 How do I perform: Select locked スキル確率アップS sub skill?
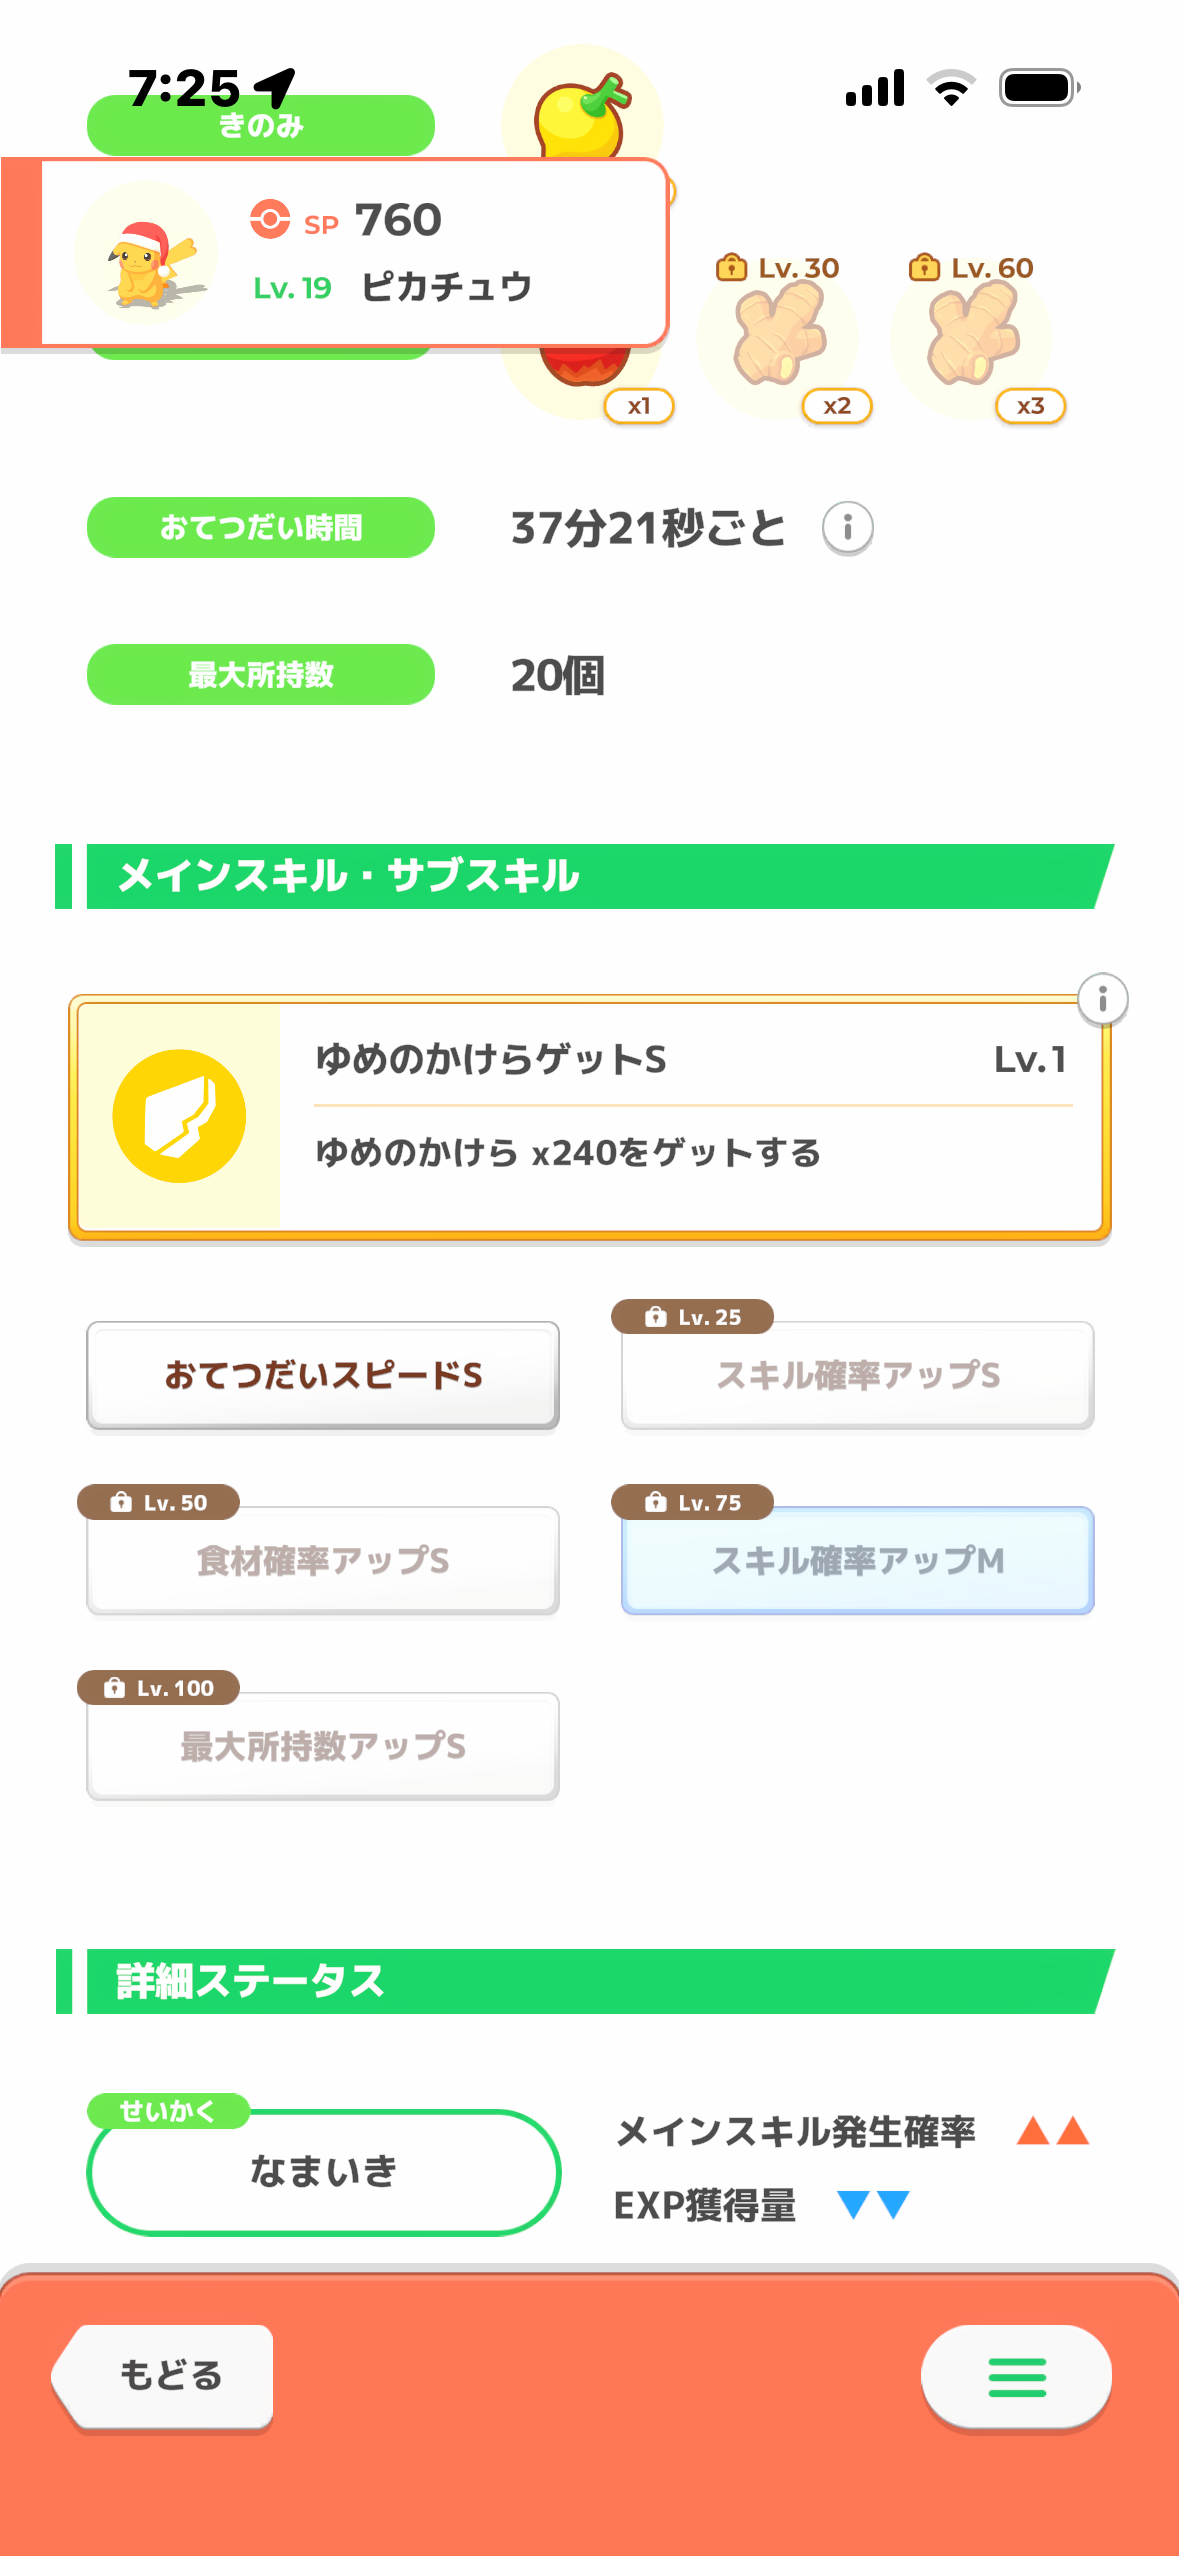[x=857, y=1375]
